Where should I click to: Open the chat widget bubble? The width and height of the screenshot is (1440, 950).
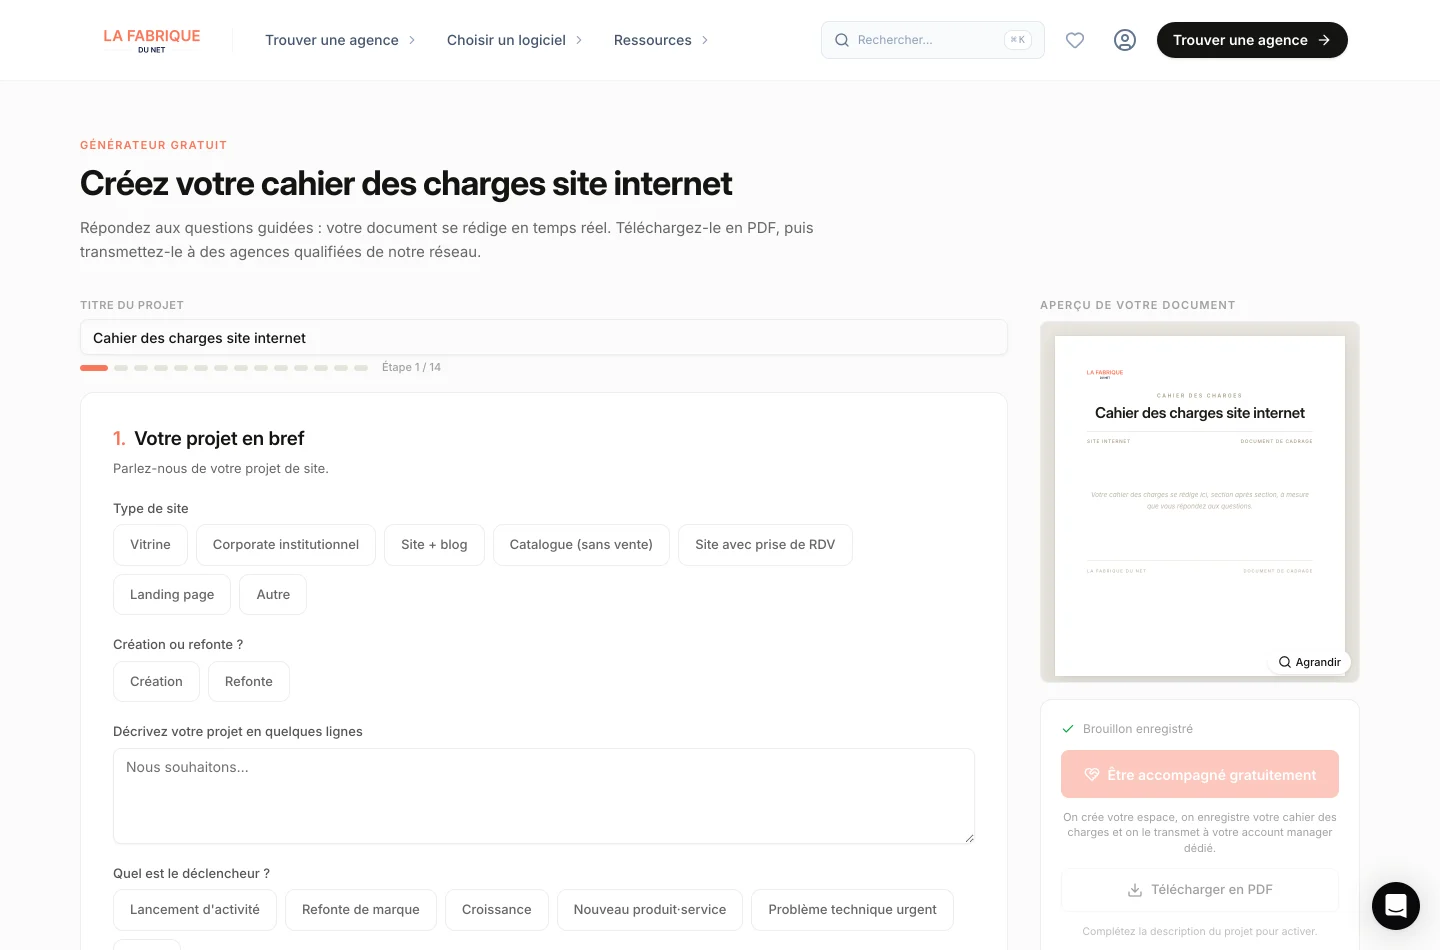coord(1396,906)
